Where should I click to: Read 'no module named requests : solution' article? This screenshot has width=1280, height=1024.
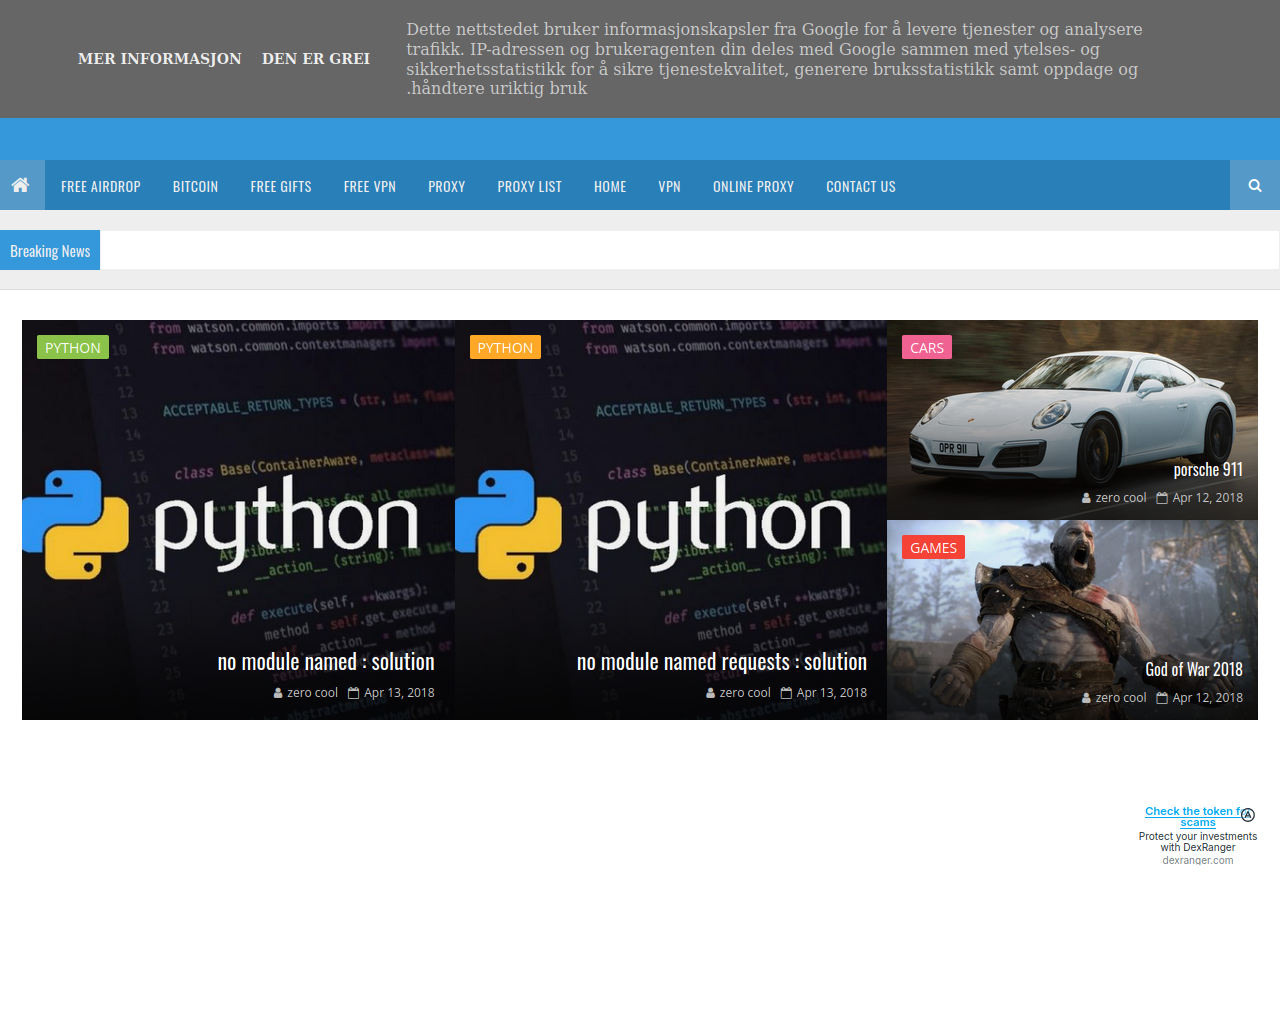click(x=722, y=662)
